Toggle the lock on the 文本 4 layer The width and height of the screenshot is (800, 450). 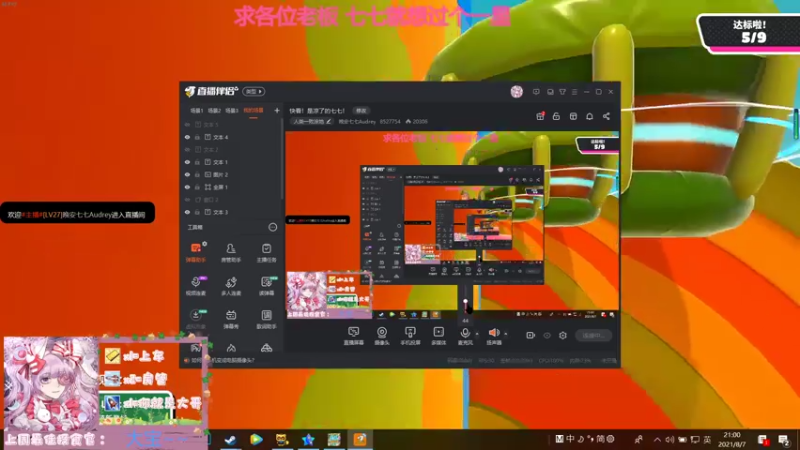coord(197,137)
